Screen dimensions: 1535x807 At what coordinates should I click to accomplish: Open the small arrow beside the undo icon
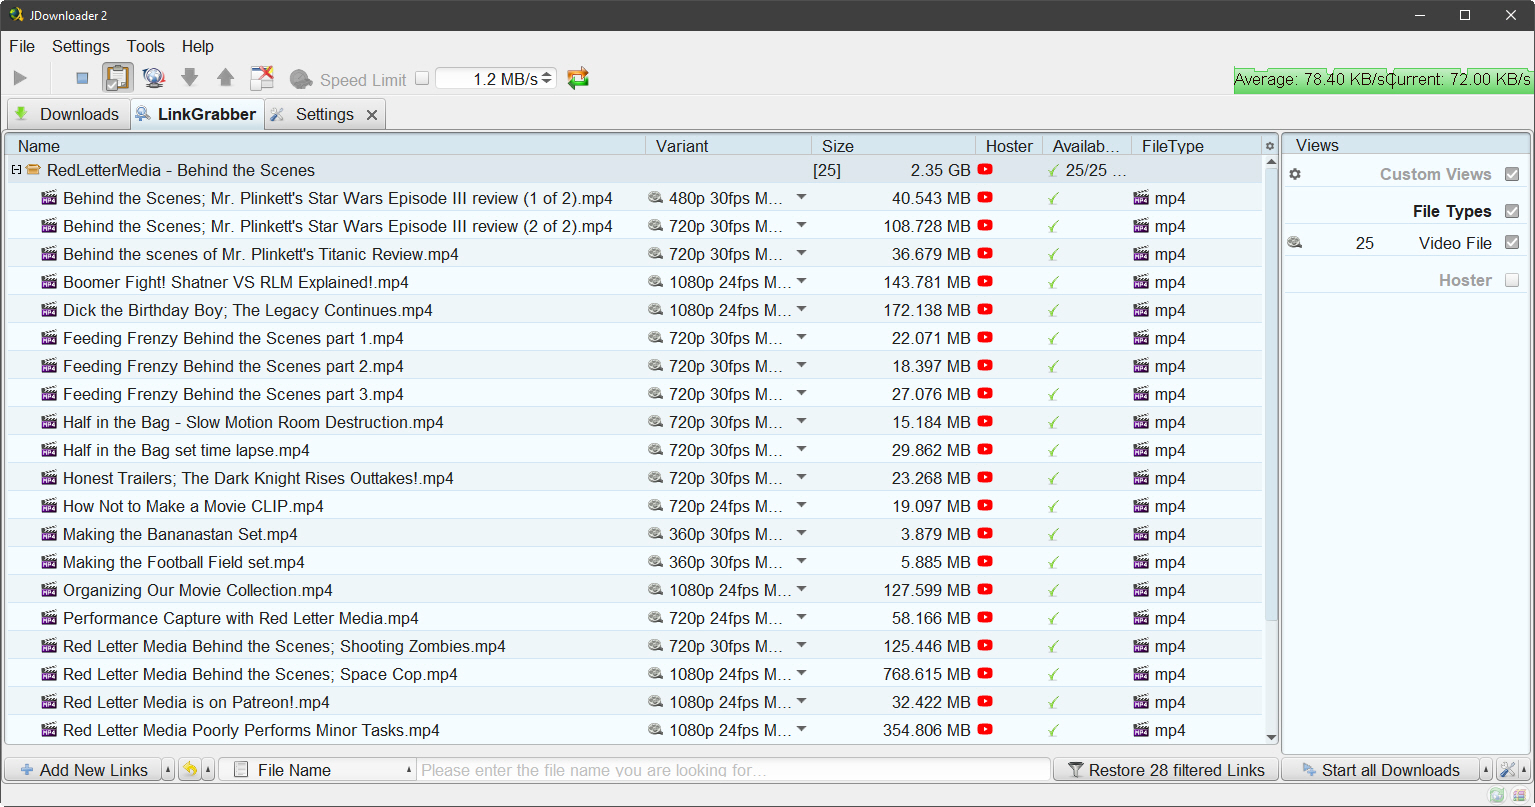[x=208, y=769]
